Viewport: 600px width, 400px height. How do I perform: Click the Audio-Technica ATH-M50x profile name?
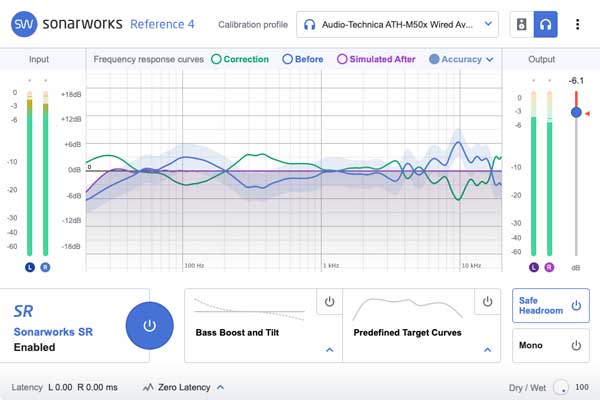[397, 25]
